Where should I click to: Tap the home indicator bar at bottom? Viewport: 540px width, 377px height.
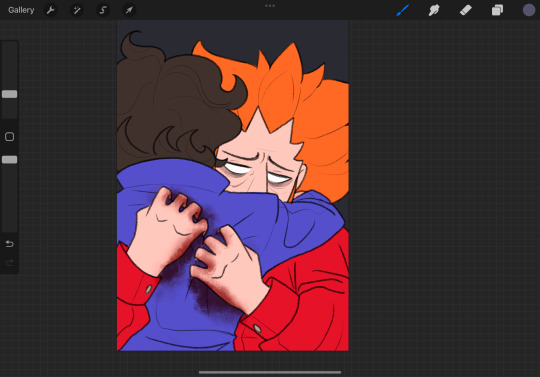click(270, 372)
